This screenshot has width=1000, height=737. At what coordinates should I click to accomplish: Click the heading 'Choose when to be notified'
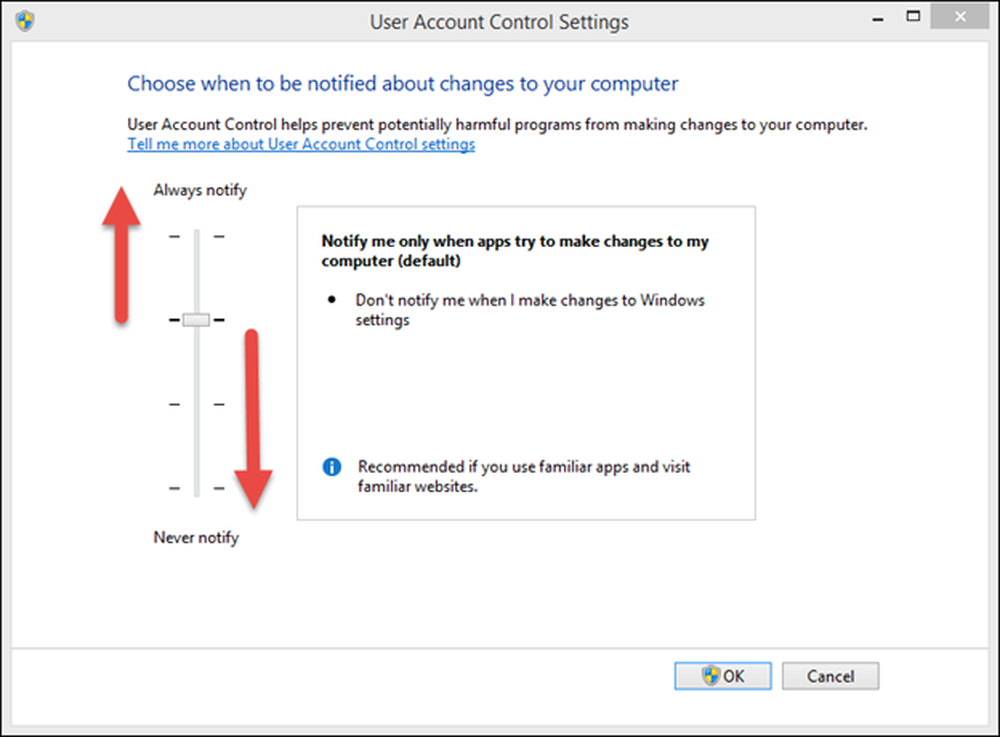pyautogui.click(x=402, y=84)
